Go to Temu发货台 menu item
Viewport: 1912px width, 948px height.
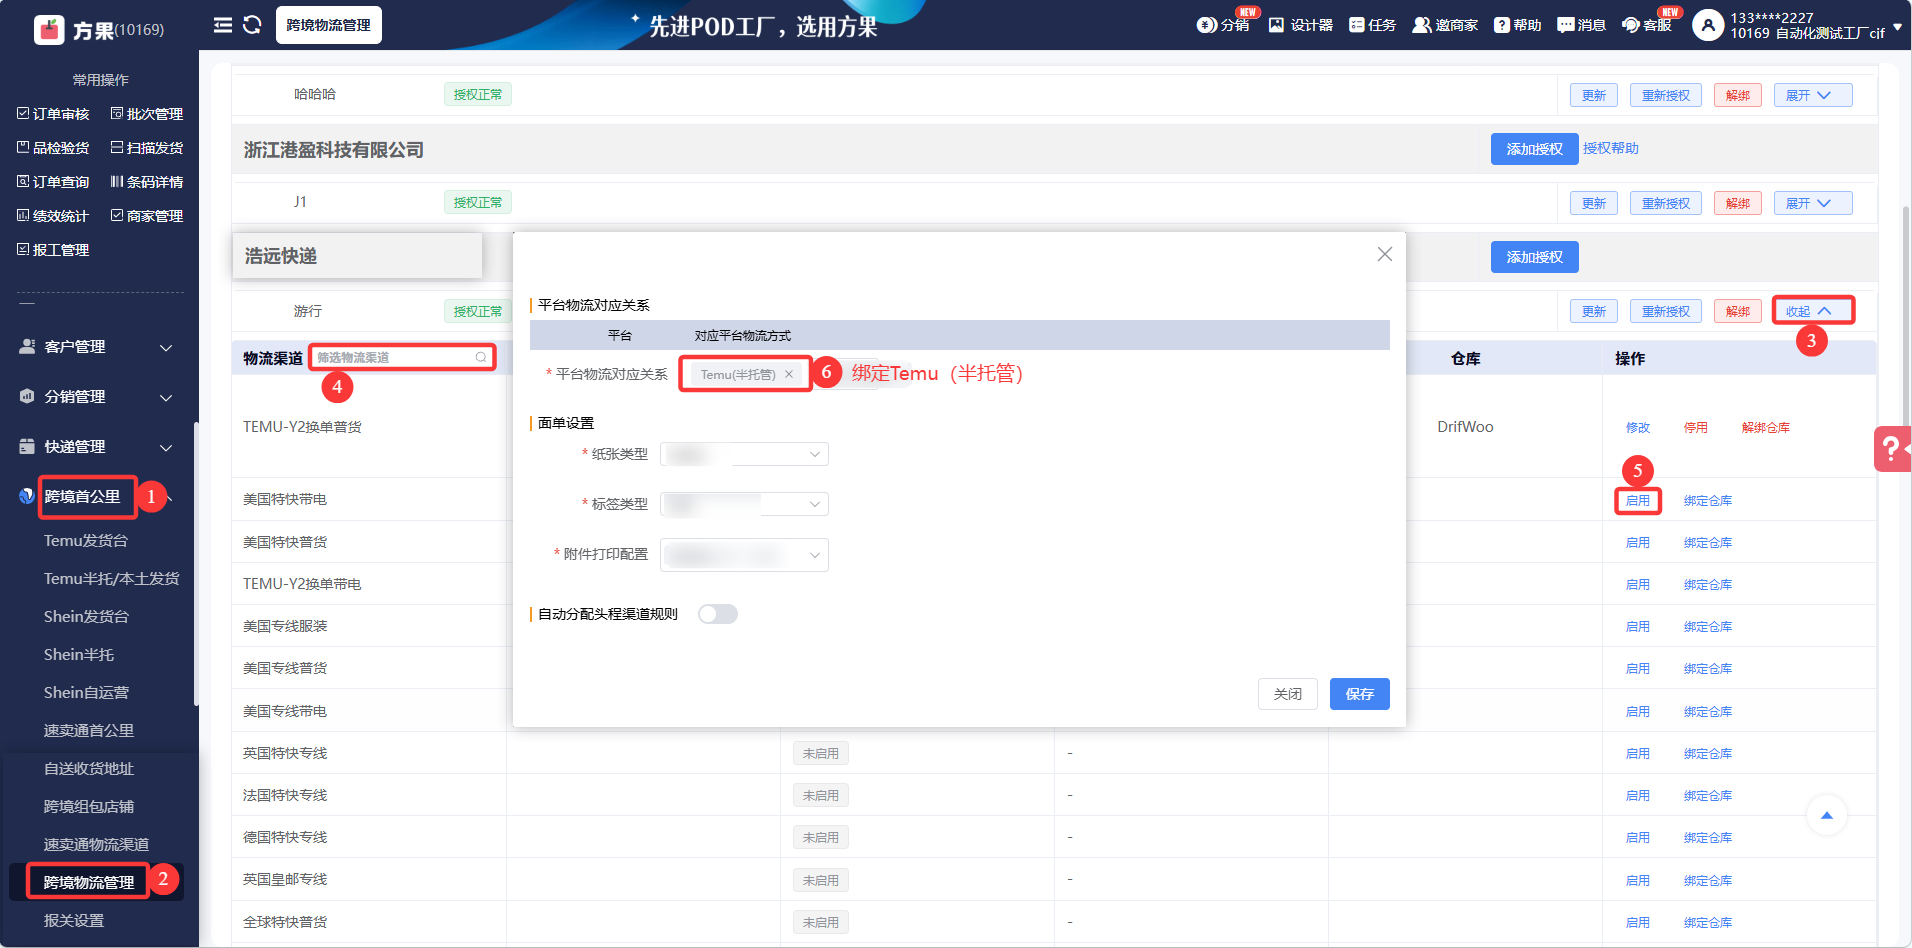tap(86, 541)
